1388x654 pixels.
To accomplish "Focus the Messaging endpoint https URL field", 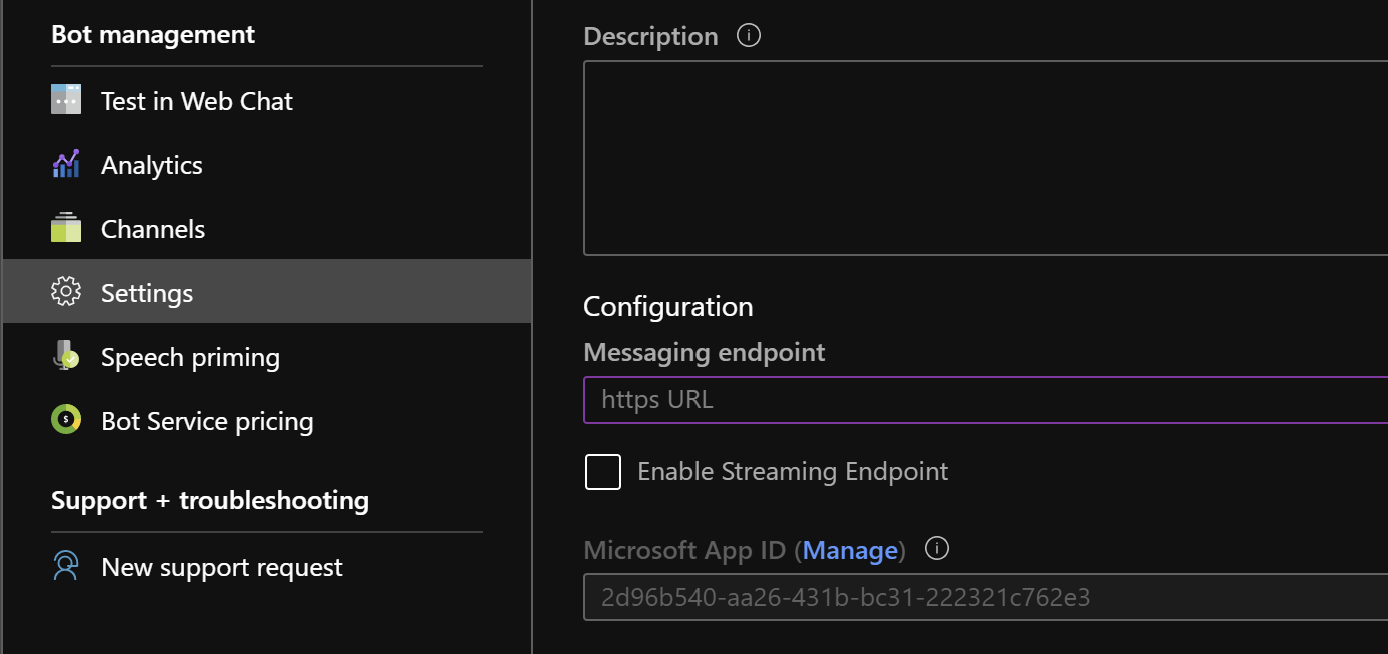I will point(985,400).
